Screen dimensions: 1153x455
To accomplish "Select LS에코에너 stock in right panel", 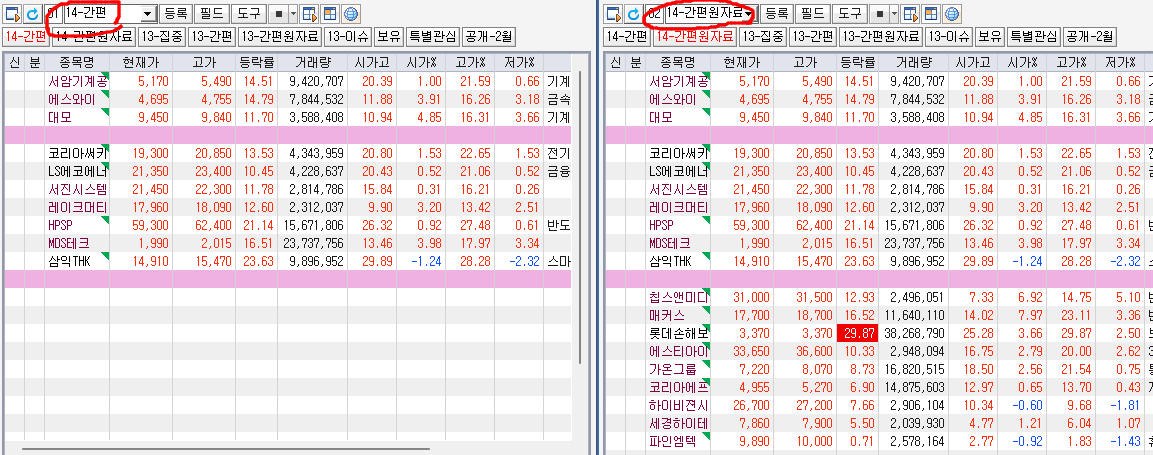I will (x=677, y=171).
